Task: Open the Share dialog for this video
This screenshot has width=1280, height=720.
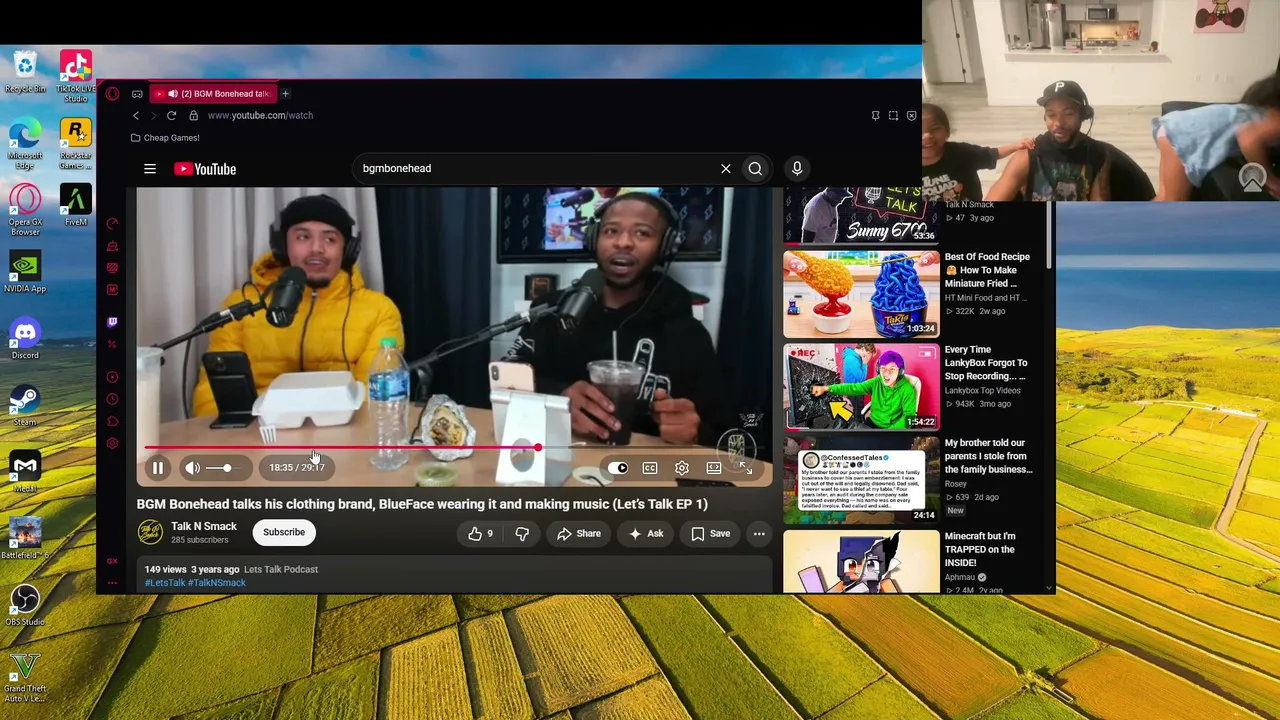Action: tap(579, 534)
